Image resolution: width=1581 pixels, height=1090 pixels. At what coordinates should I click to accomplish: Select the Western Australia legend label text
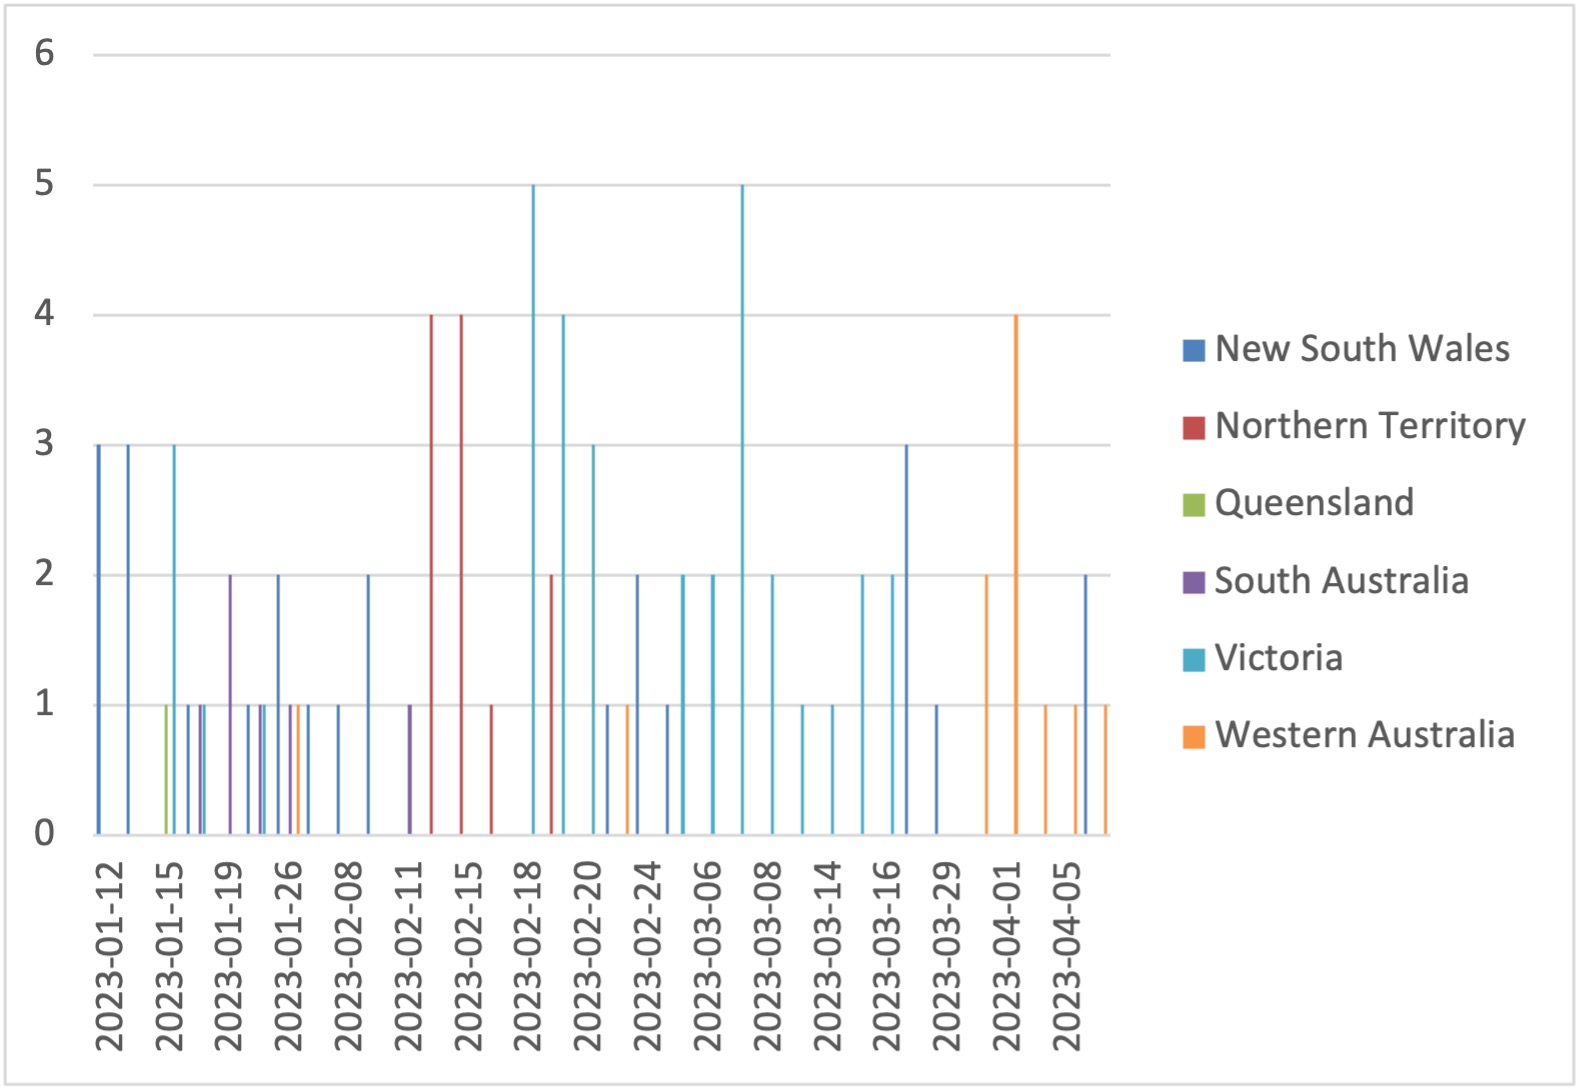(x=1364, y=735)
